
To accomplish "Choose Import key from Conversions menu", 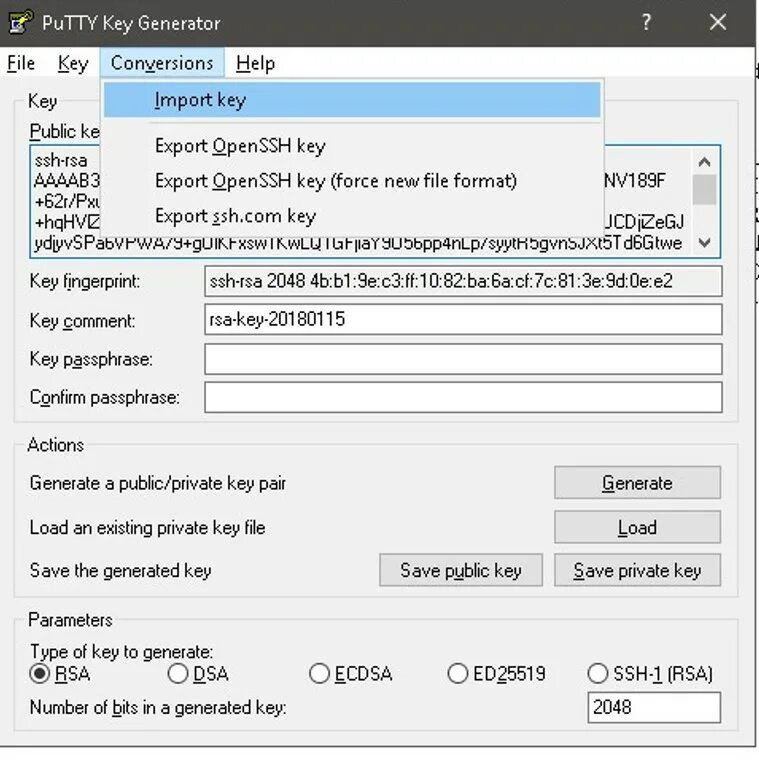I will pos(352,100).
